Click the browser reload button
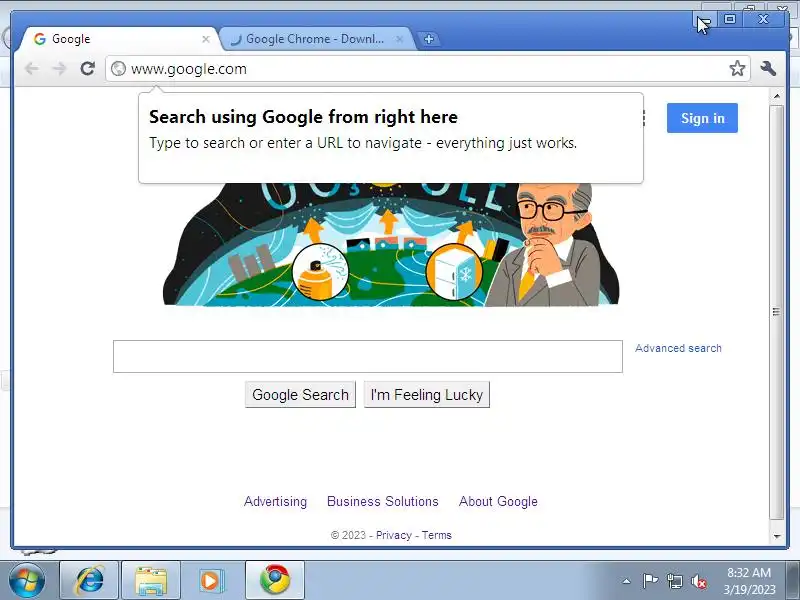This screenshot has height=600, width=800. (x=88, y=68)
